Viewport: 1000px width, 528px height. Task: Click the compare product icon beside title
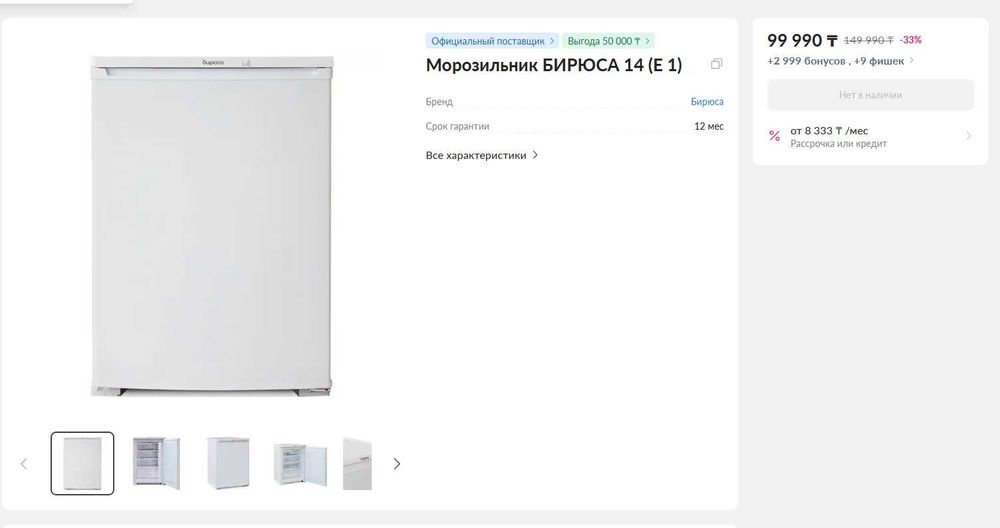tap(716, 64)
